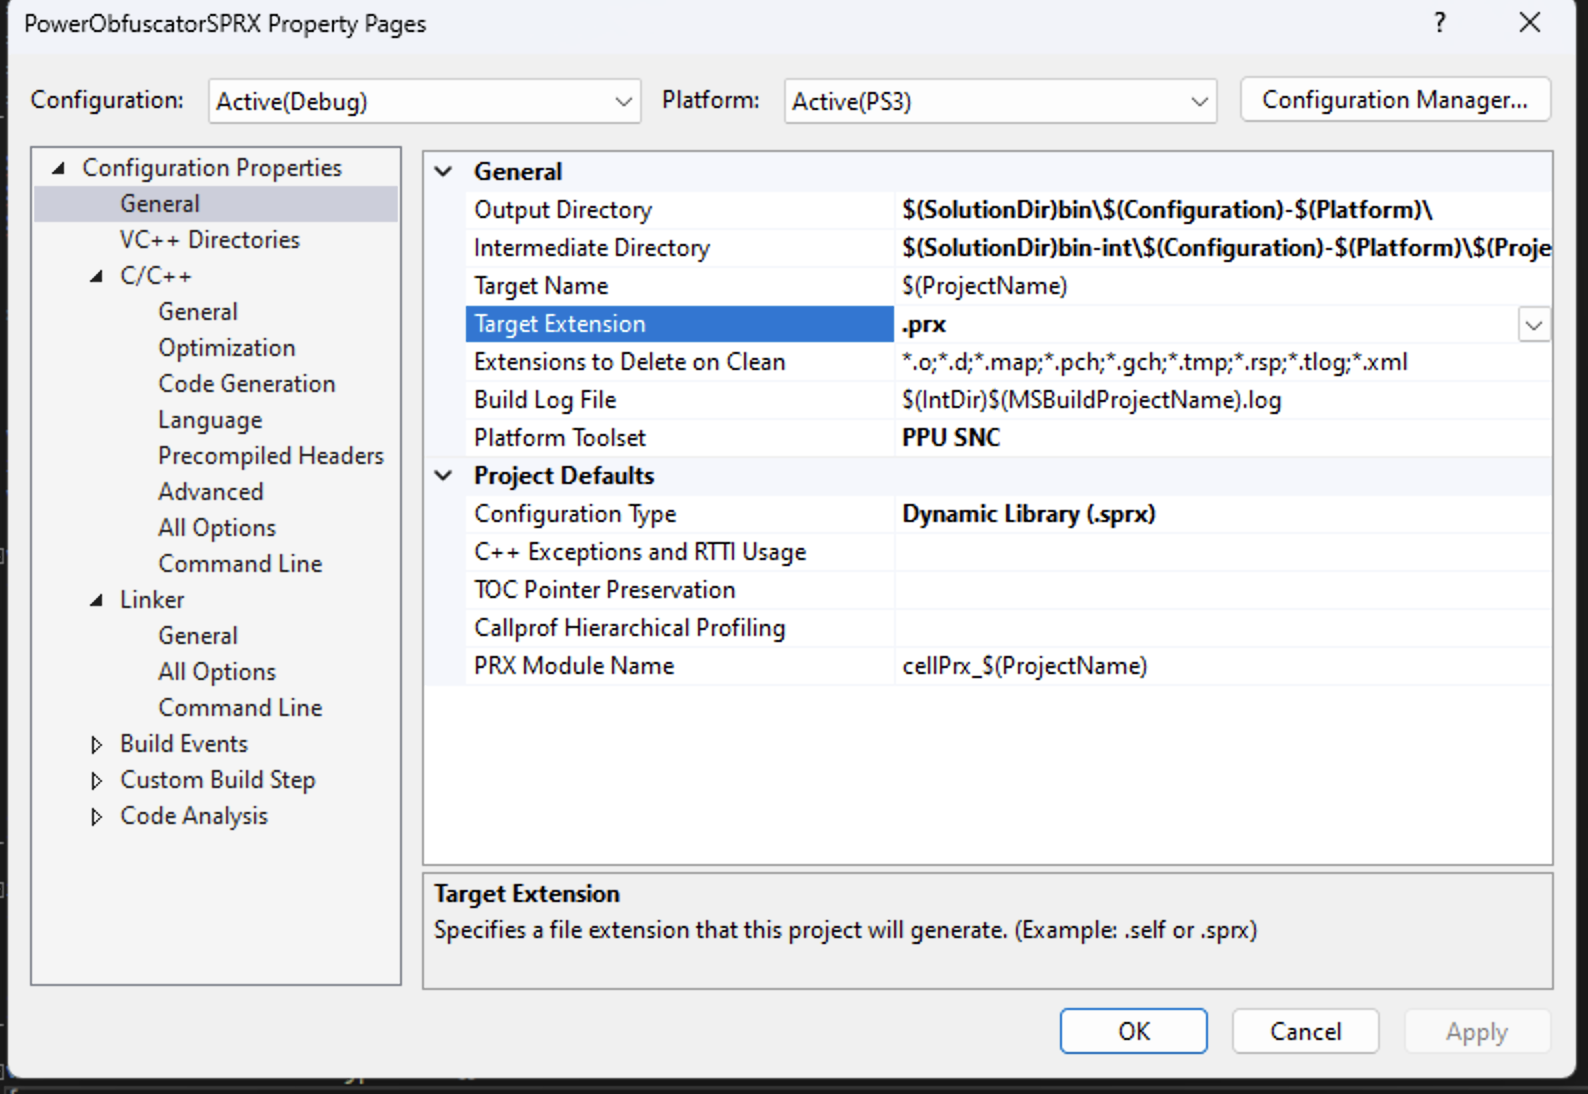This screenshot has width=1588, height=1094.
Task: Click the Dynamic Library (.sprx) value
Action: click(1029, 514)
